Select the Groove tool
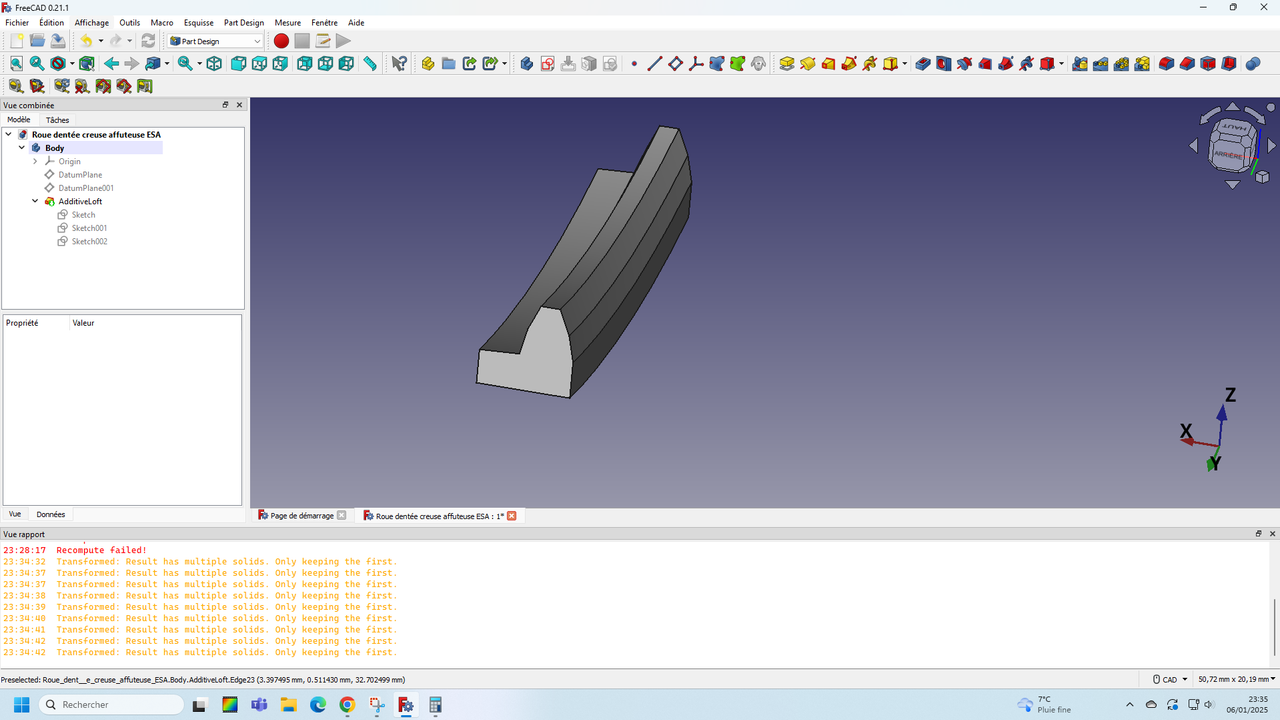Viewport: 1280px width, 720px height. tap(964, 64)
